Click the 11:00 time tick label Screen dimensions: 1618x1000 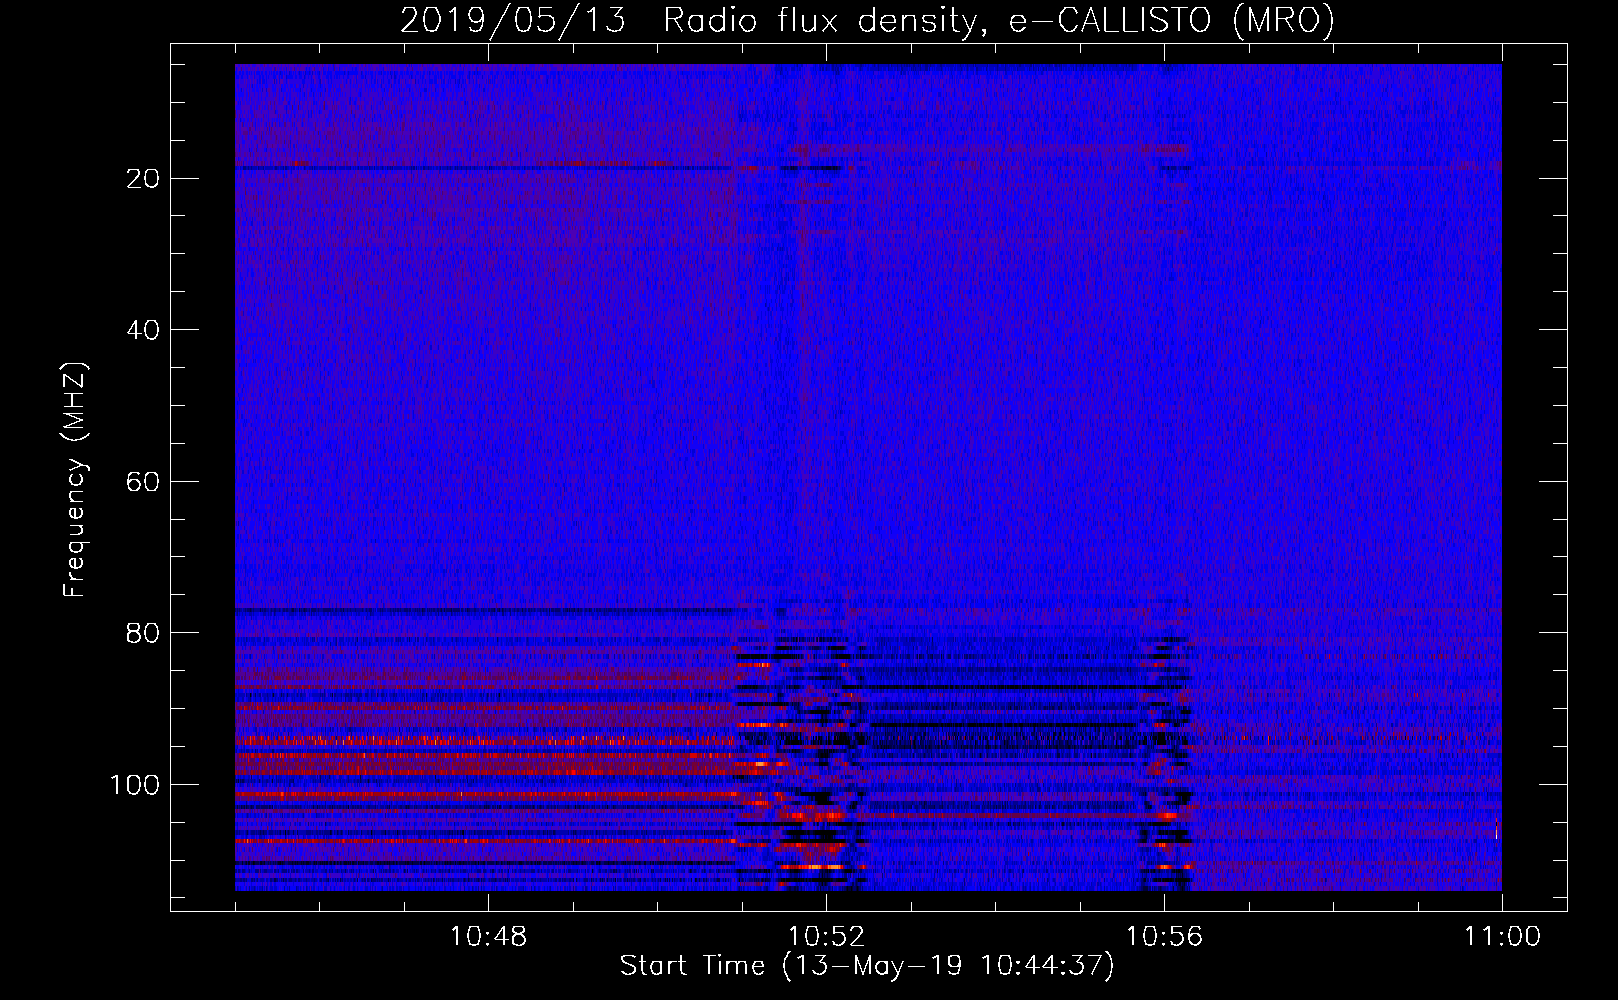coord(1502,937)
